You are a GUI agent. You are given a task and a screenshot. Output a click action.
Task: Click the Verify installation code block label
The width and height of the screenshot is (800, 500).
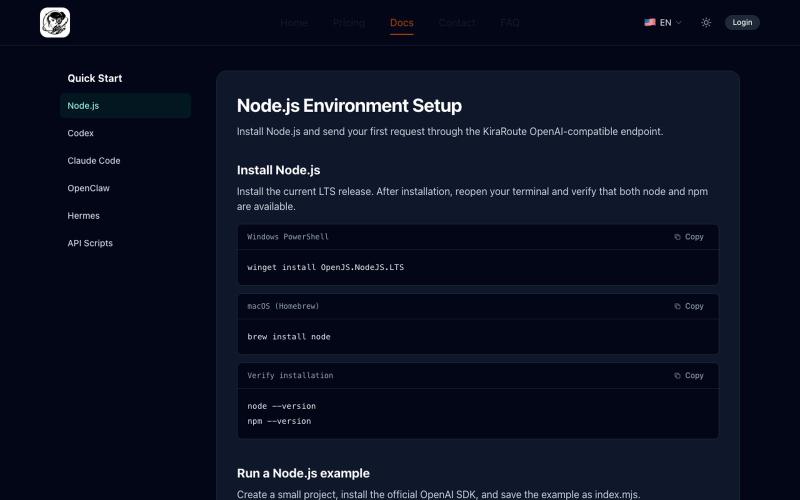tap(290, 376)
